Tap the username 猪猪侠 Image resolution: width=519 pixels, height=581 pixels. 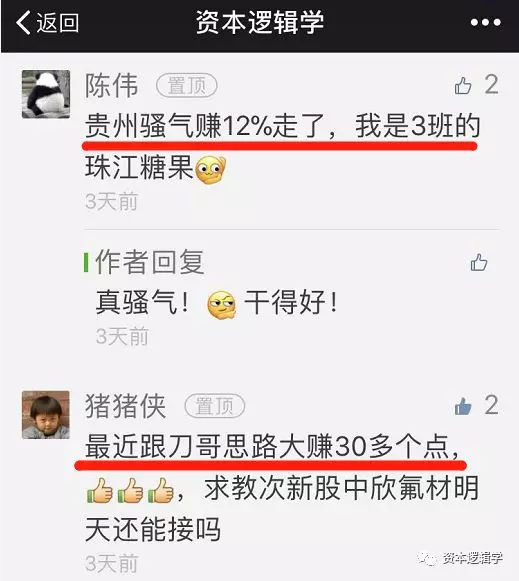coord(125,406)
